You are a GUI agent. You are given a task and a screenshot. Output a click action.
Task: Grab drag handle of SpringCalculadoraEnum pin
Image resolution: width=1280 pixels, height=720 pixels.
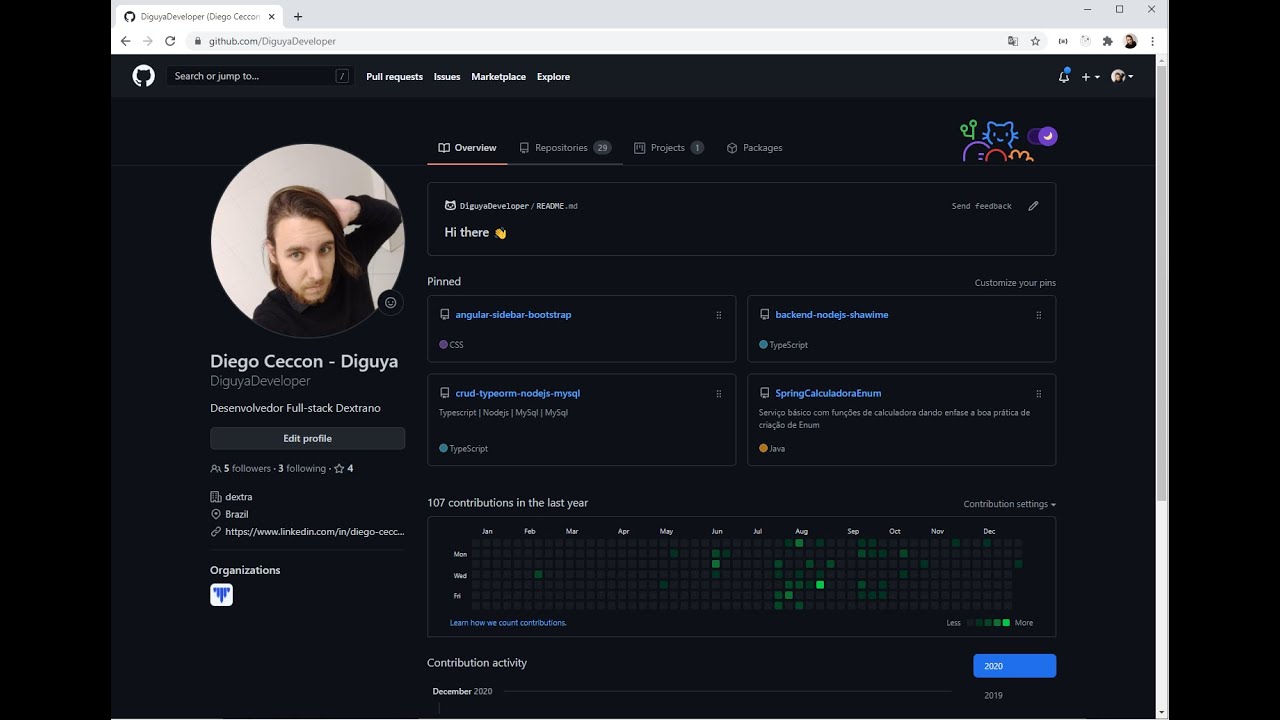point(1038,394)
